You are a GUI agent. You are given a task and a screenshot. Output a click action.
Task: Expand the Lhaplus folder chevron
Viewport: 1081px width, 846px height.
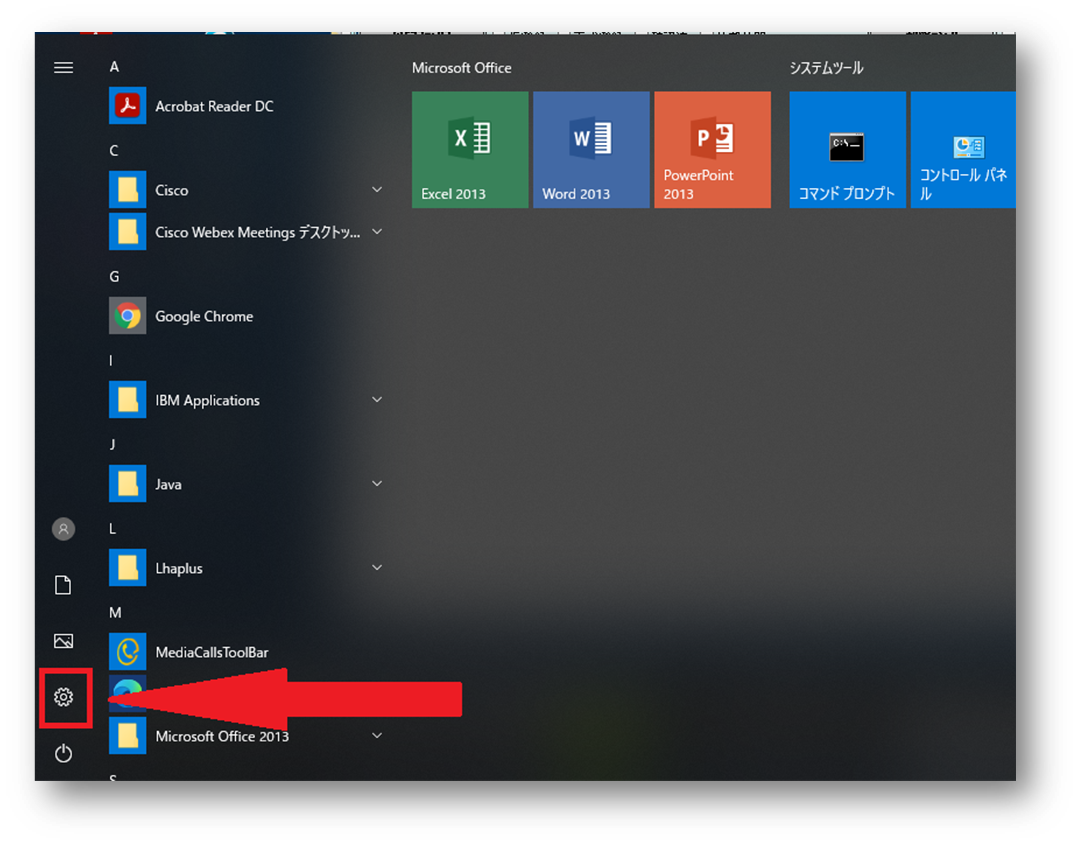point(377,567)
